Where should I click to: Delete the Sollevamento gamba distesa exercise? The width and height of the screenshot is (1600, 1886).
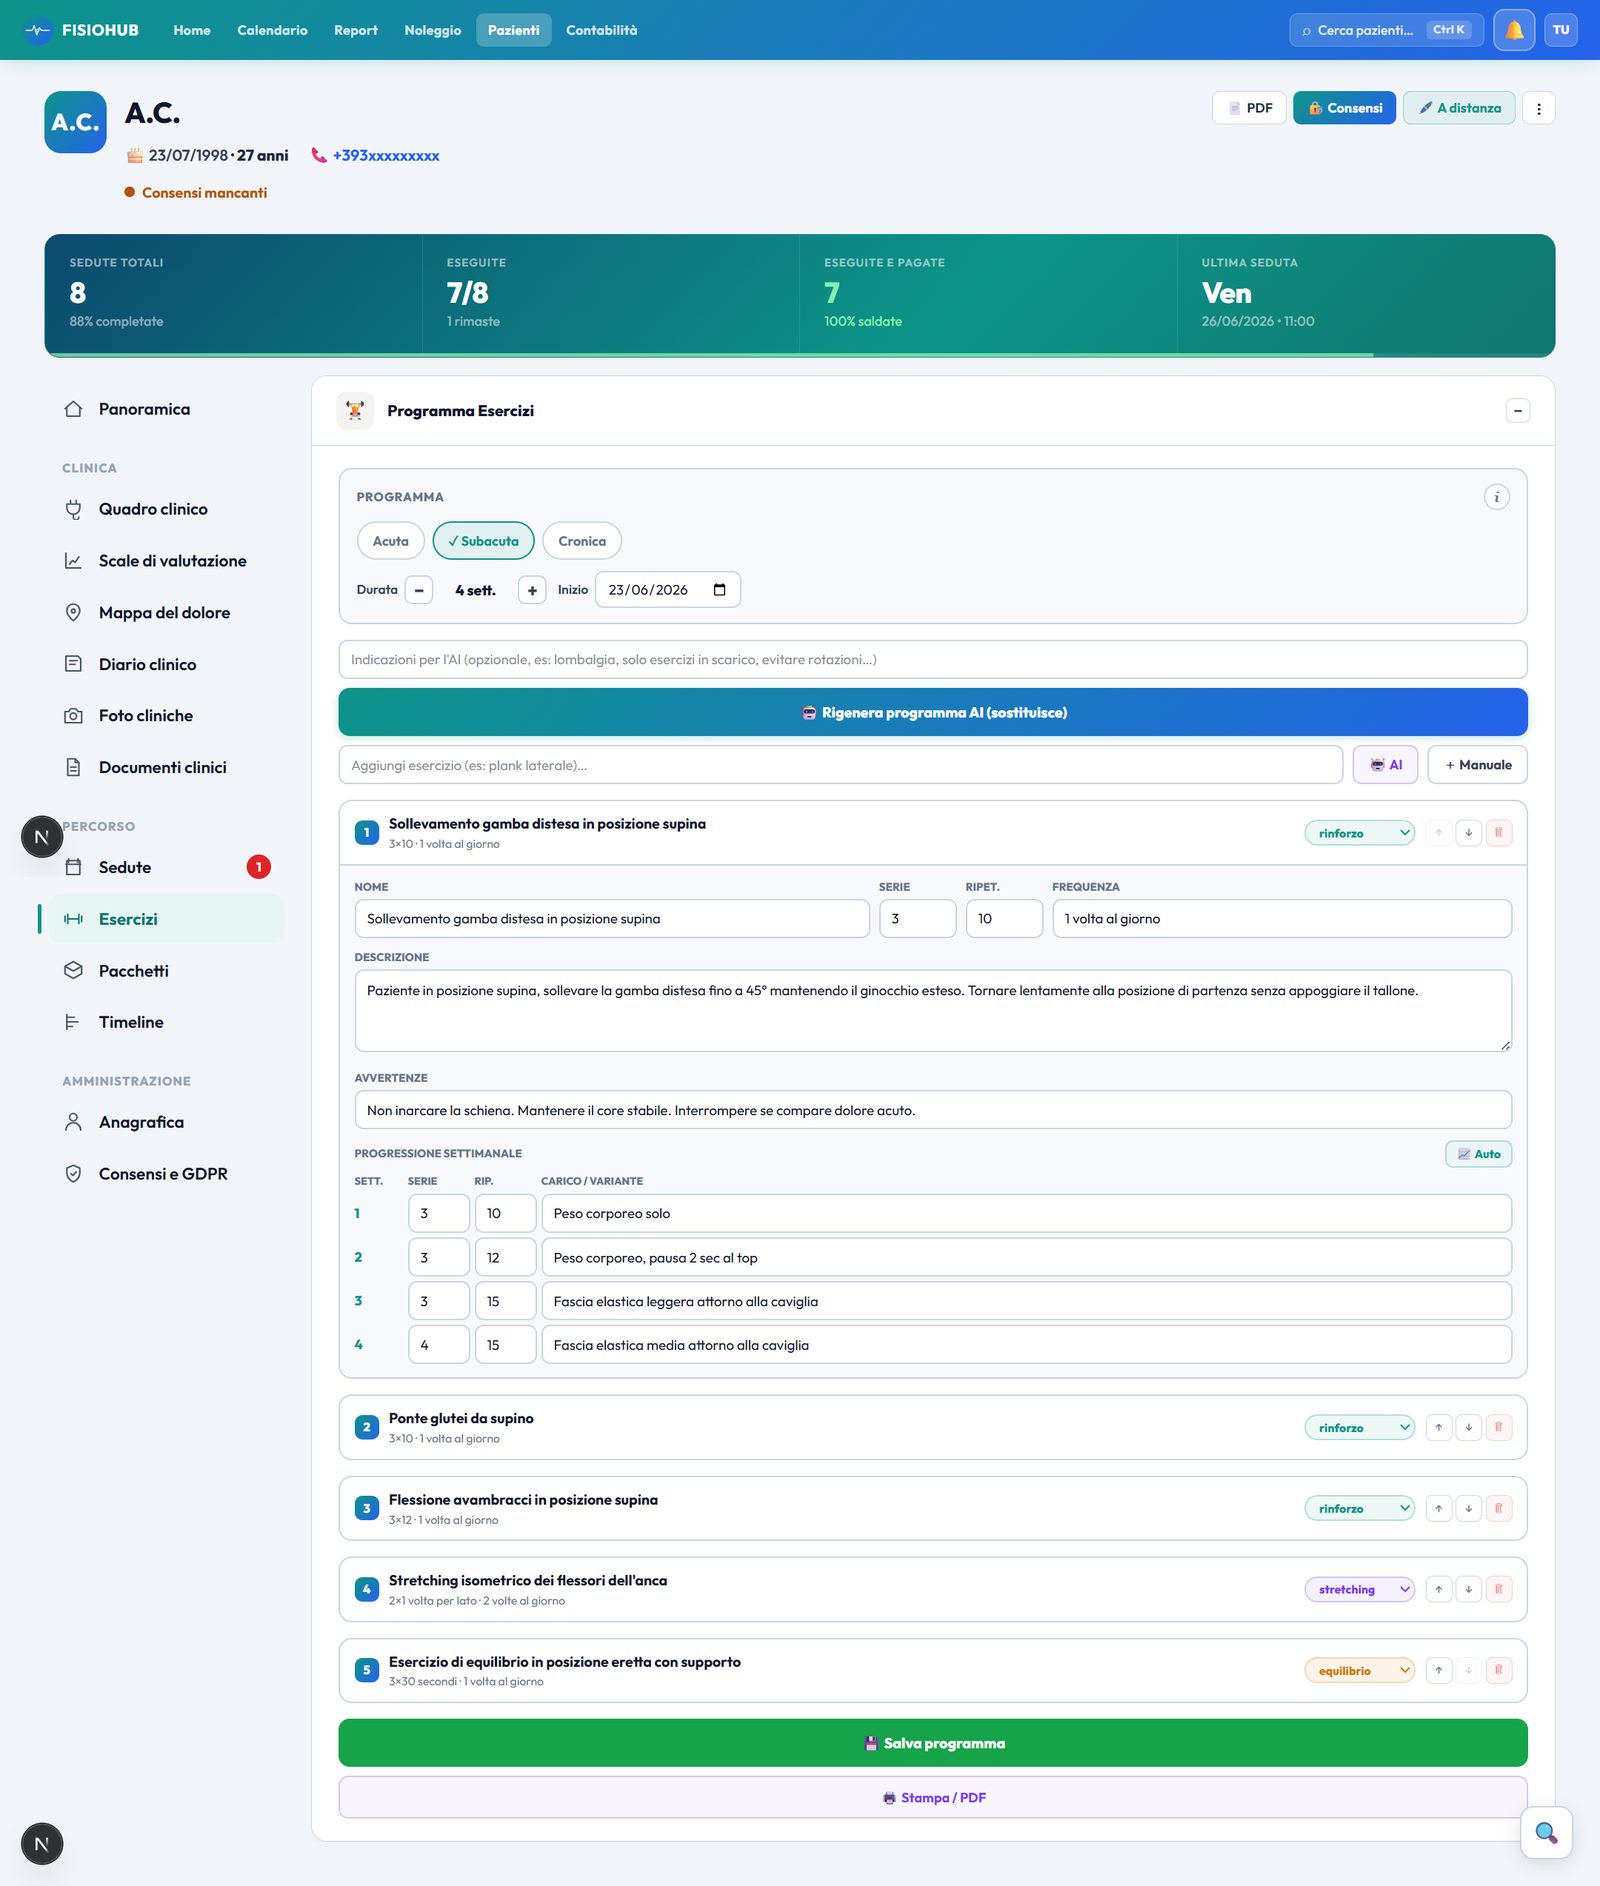pyautogui.click(x=1498, y=833)
